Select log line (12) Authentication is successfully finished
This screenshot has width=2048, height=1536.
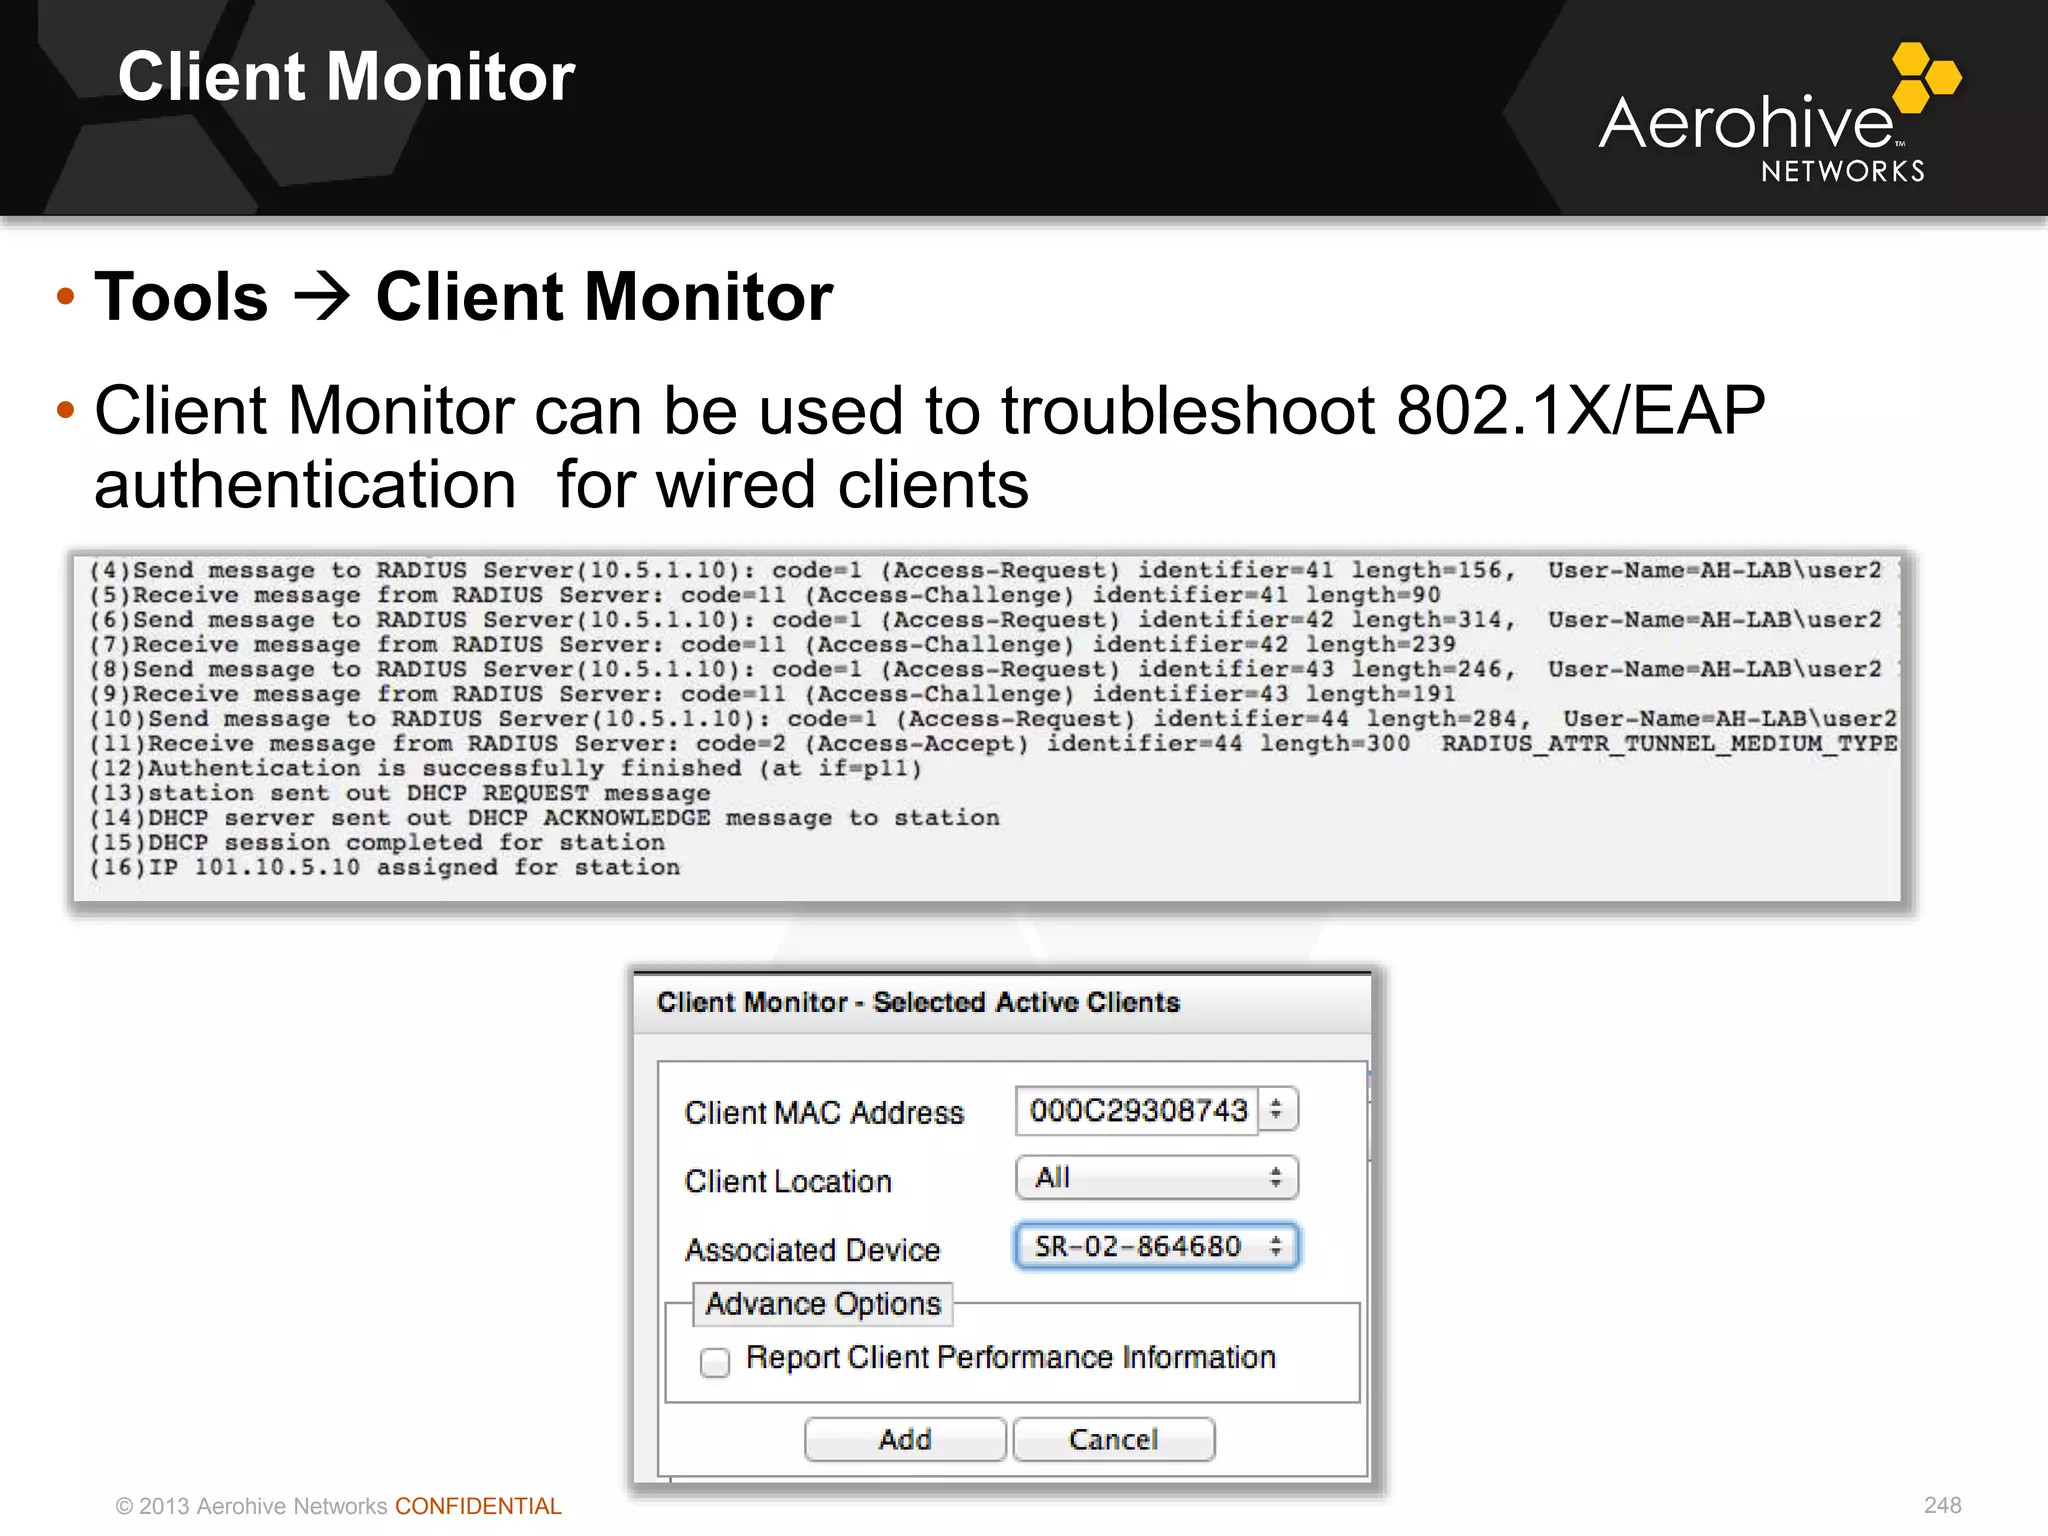point(505,768)
